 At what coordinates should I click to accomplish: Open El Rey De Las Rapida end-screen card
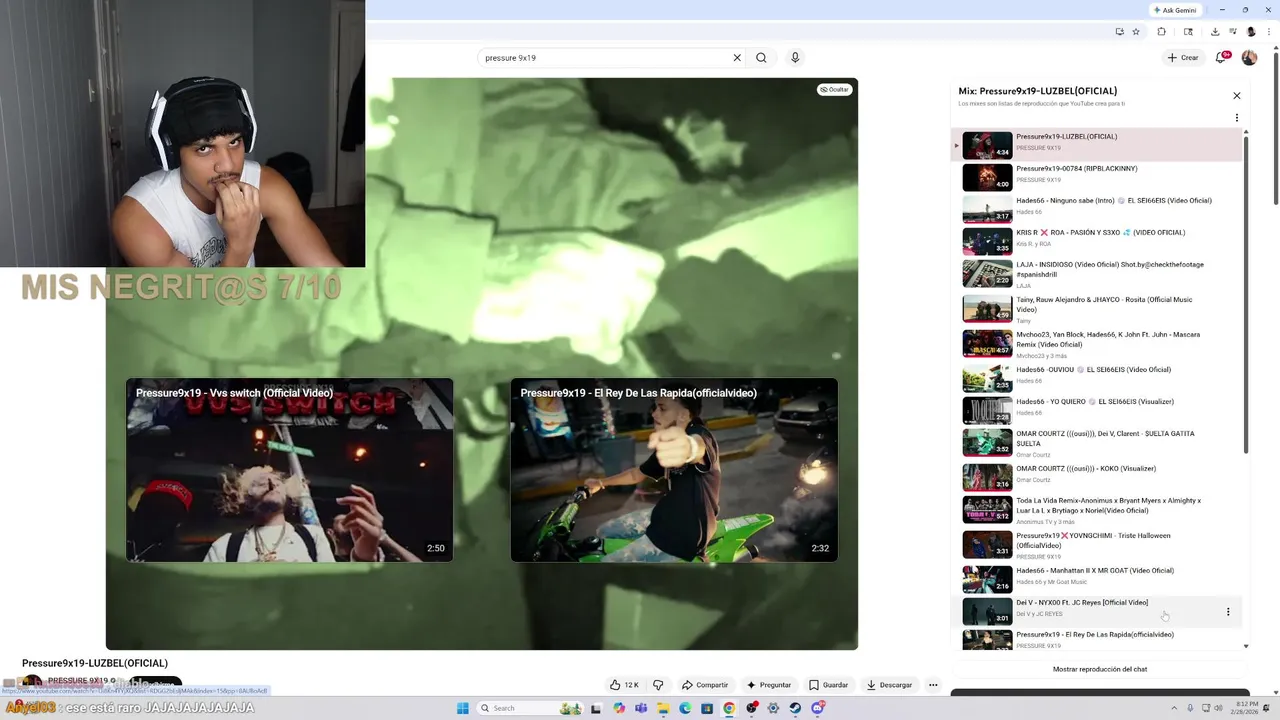click(x=674, y=470)
